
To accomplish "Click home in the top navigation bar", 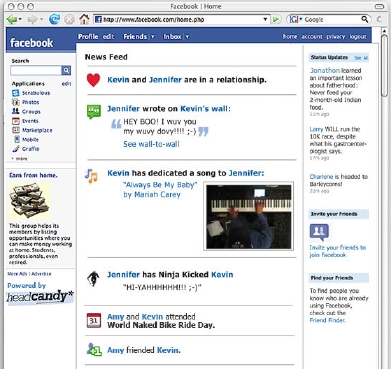I will pyautogui.click(x=290, y=37).
